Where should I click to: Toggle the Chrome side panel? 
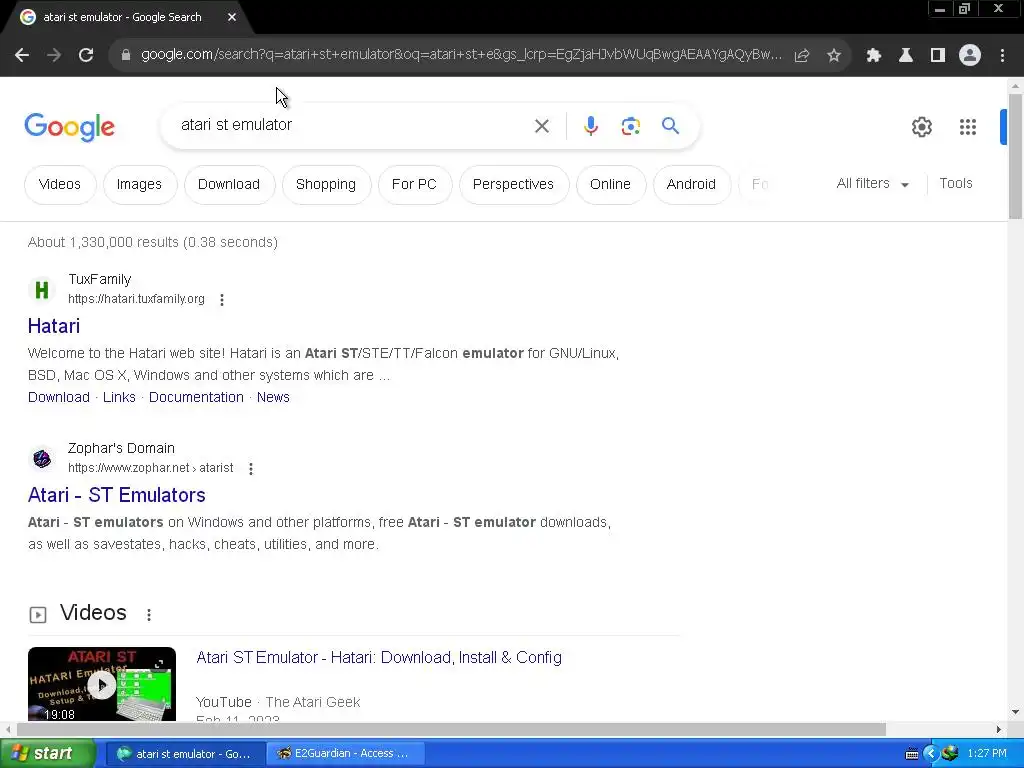pos(938,56)
